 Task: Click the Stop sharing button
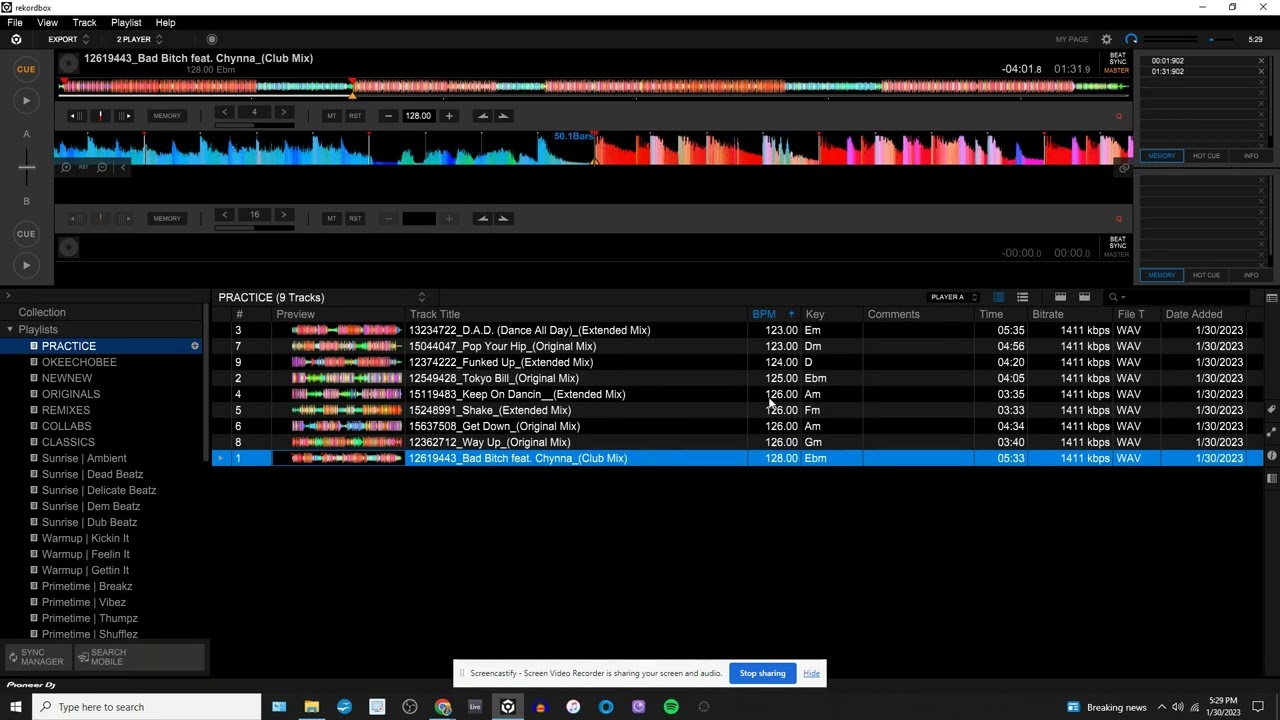pos(763,673)
